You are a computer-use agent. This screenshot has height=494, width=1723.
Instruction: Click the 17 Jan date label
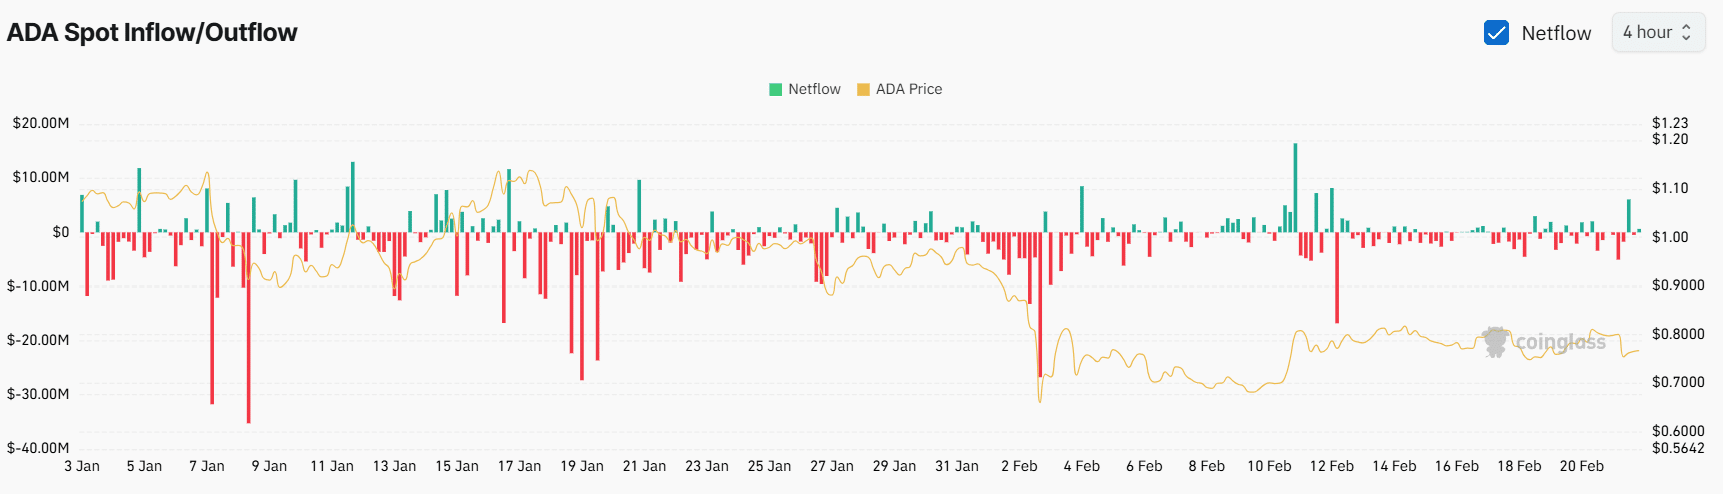[519, 466]
